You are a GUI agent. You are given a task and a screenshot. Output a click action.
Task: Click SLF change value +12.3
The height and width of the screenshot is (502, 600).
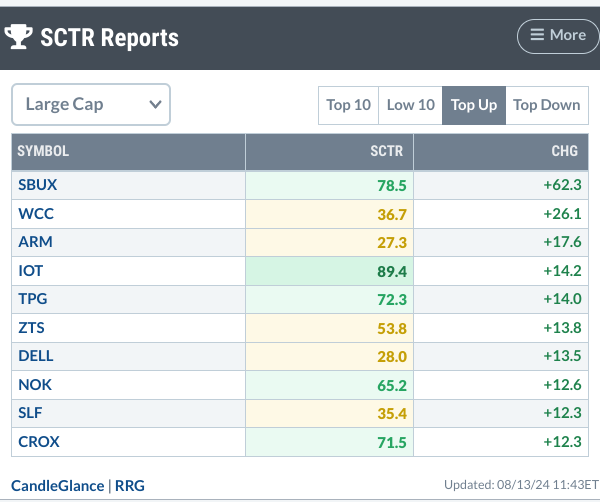(562, 413)
